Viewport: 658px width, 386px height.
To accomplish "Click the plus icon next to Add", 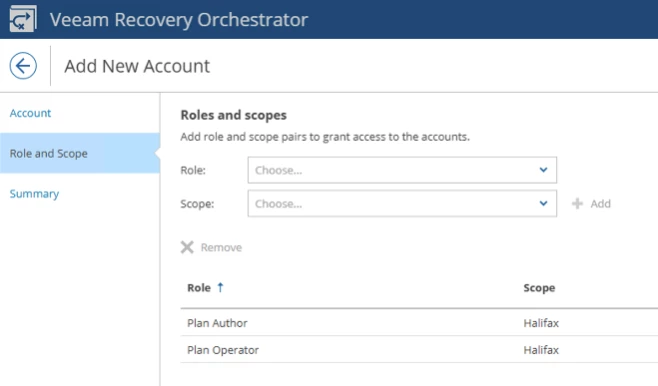I will coord(577,203).
